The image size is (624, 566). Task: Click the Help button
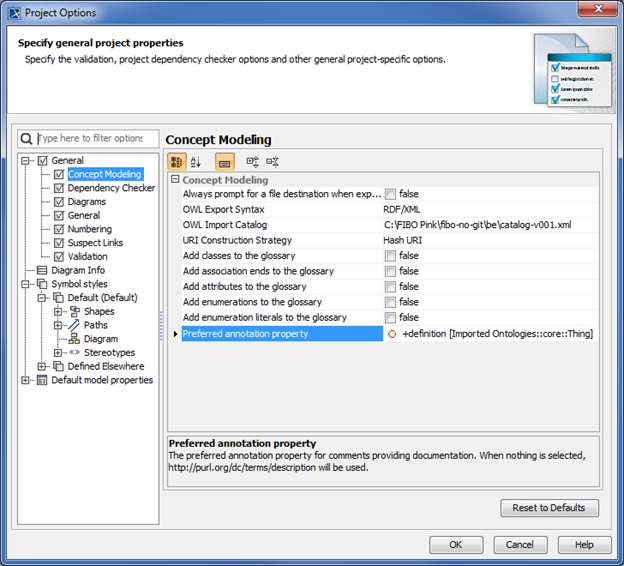pos(584,545)
